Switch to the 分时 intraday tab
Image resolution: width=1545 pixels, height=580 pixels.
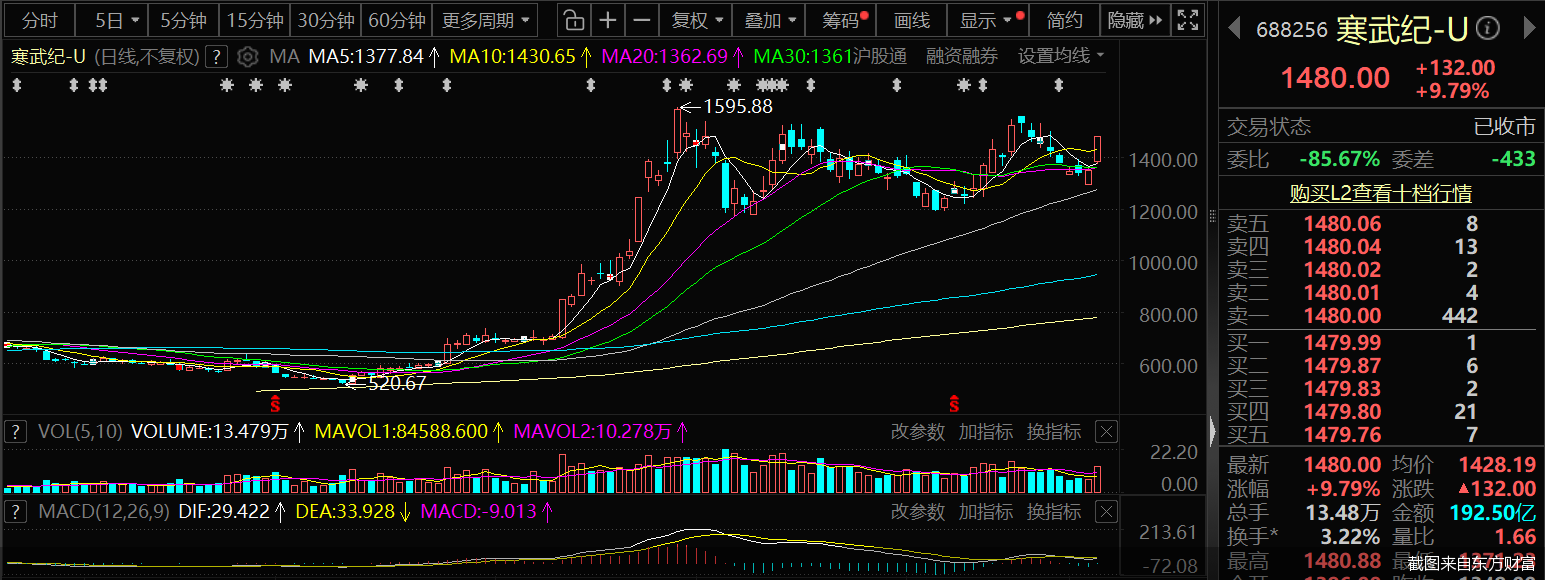coord(40,20)
